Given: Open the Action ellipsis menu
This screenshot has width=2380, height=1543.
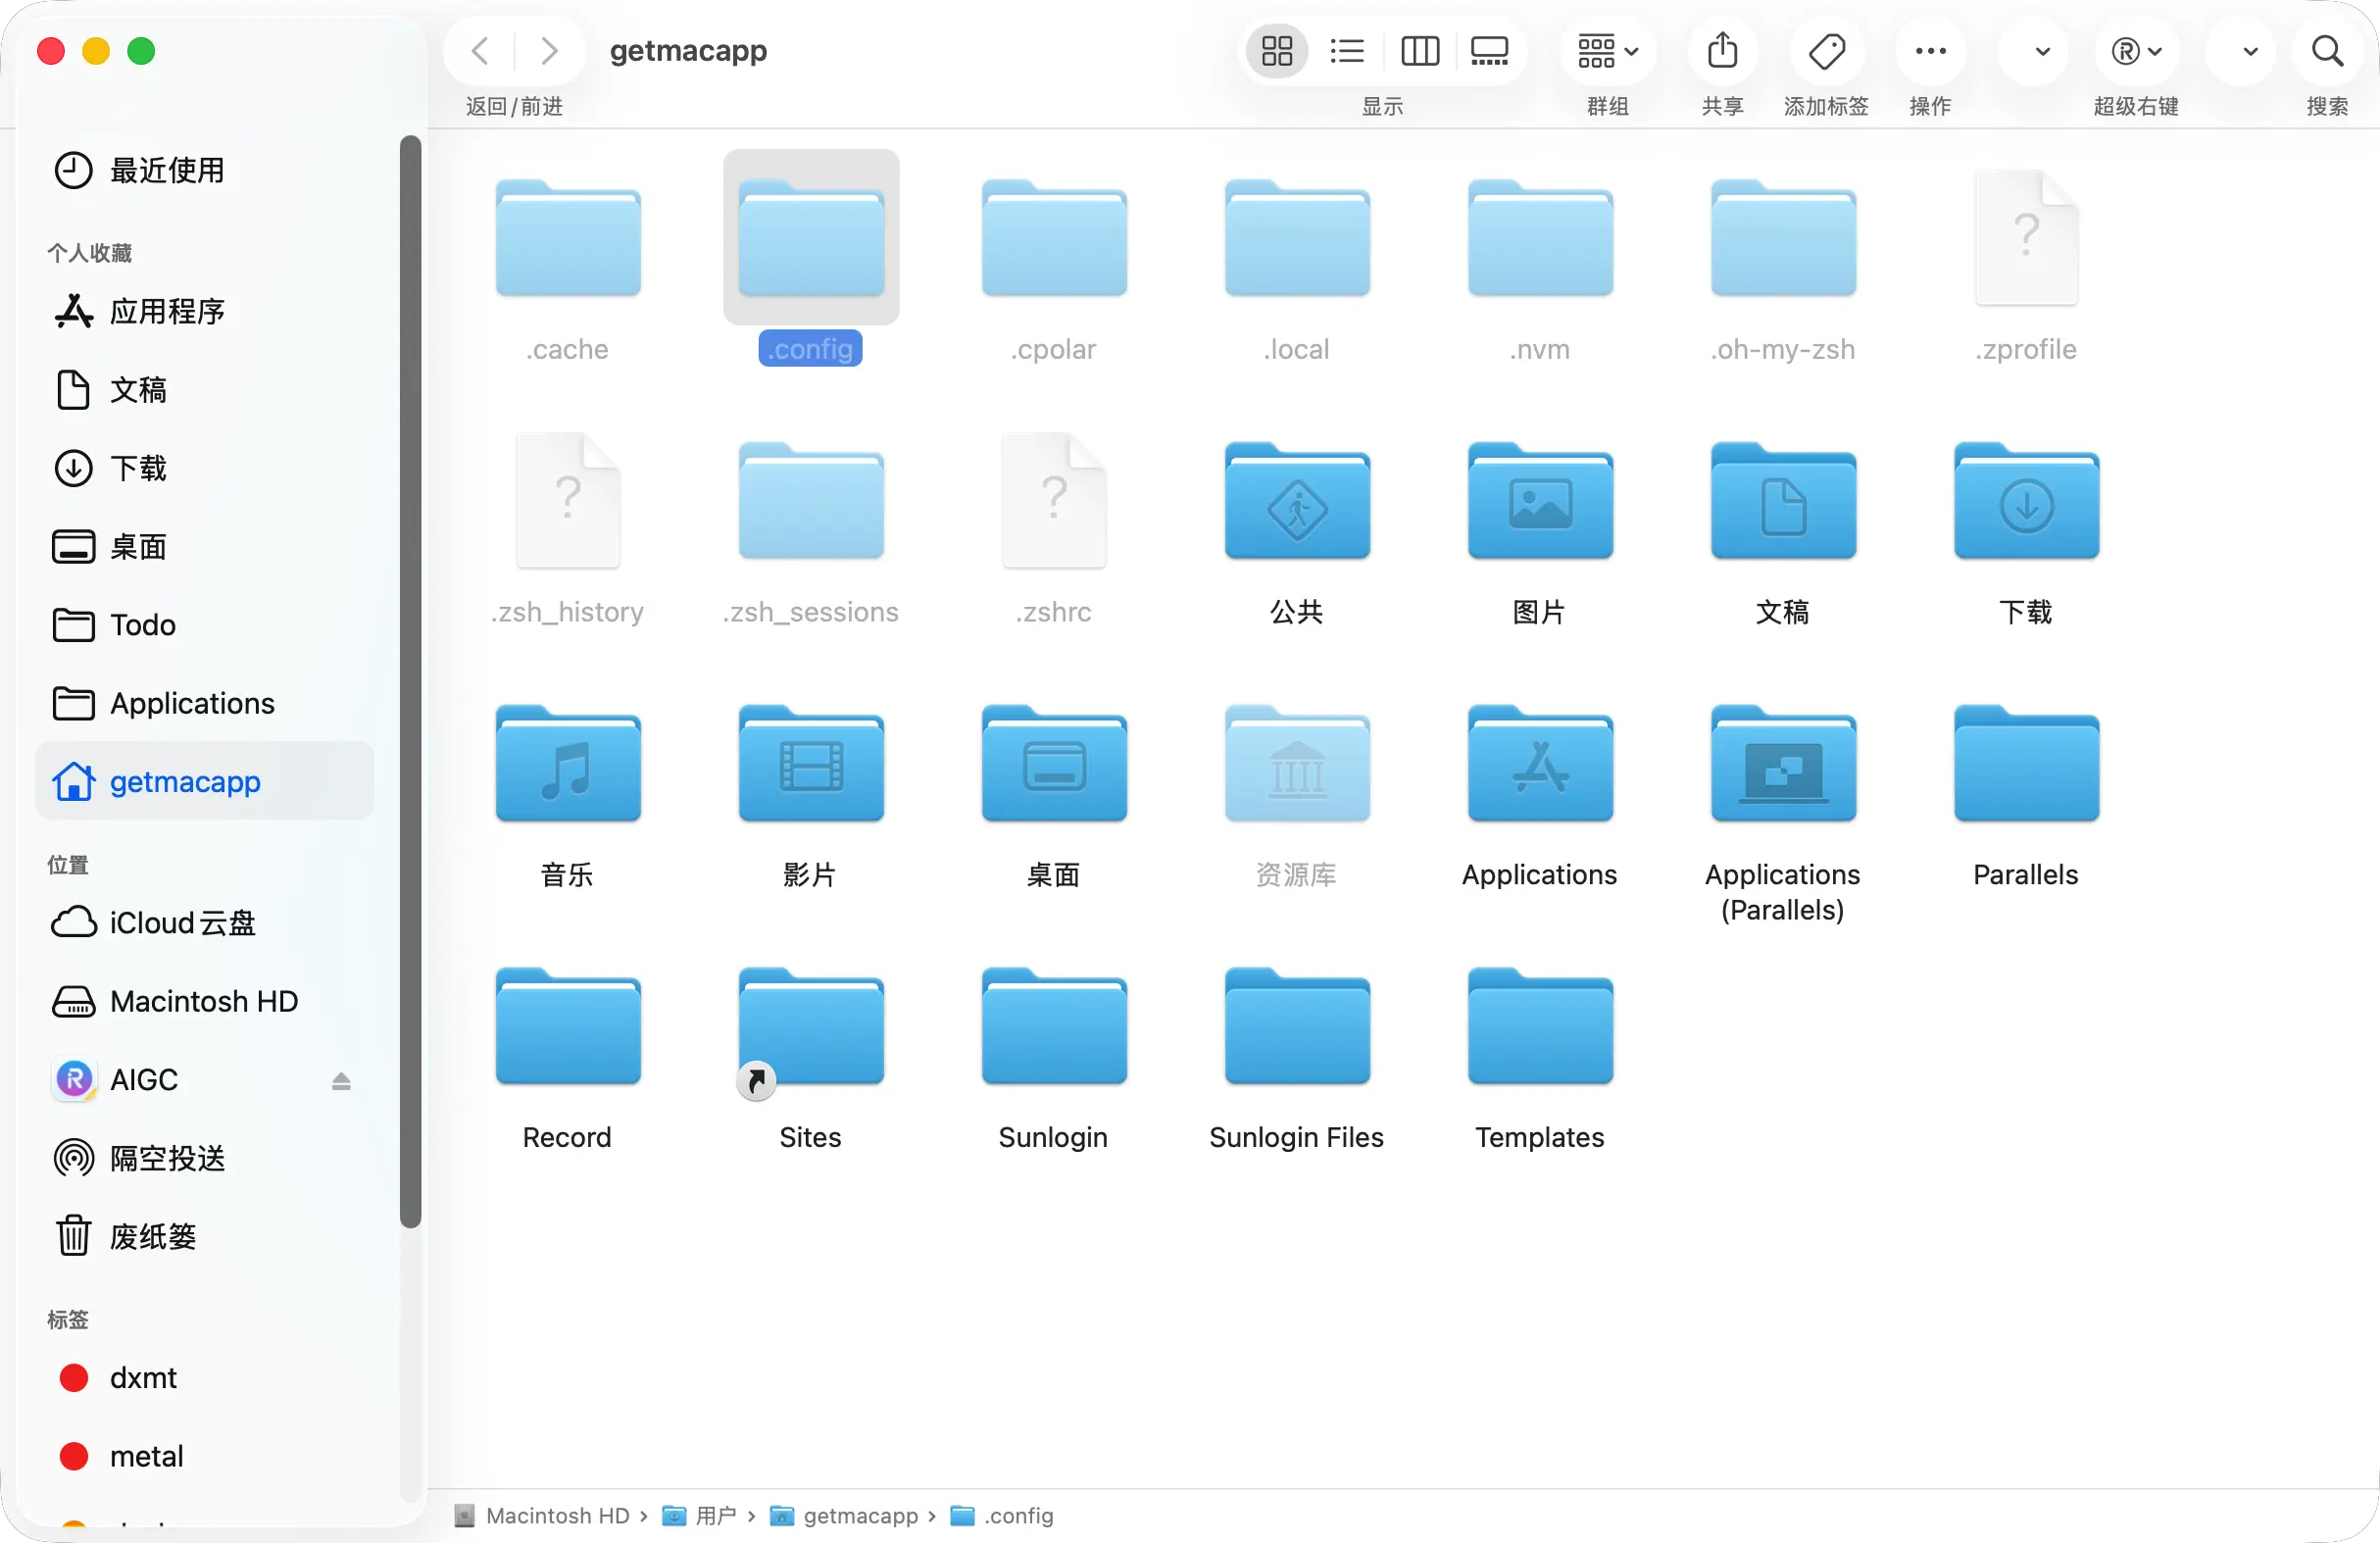Looking at the screenshot, I should pyautogui.click(x=1930, y=51).
